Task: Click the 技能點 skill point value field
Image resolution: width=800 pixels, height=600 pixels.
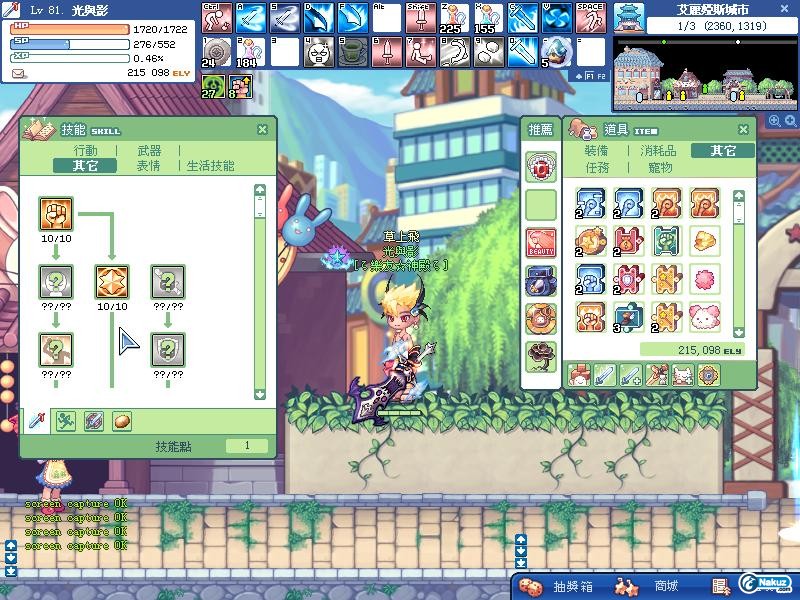Action: click(x=247, y=445)
